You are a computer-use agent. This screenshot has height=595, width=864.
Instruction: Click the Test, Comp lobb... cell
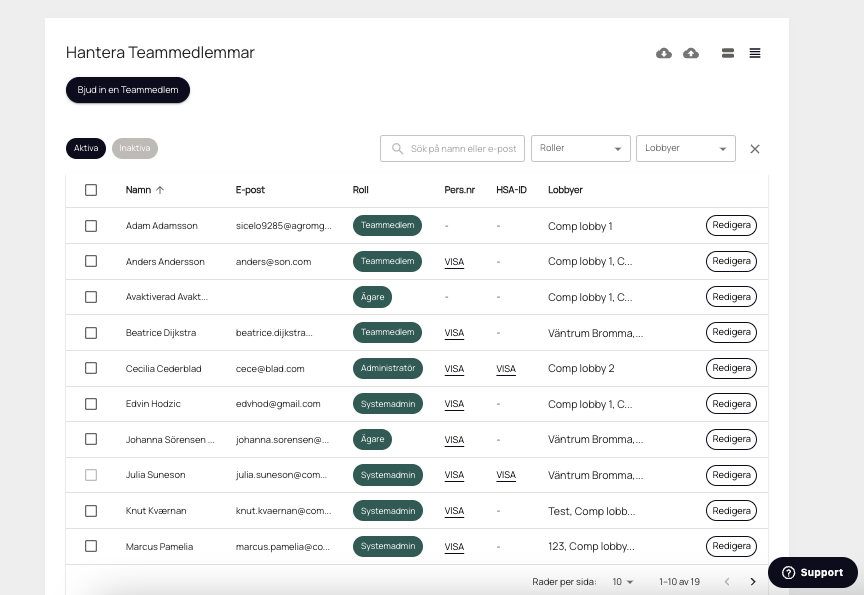[x=591, y=511]
